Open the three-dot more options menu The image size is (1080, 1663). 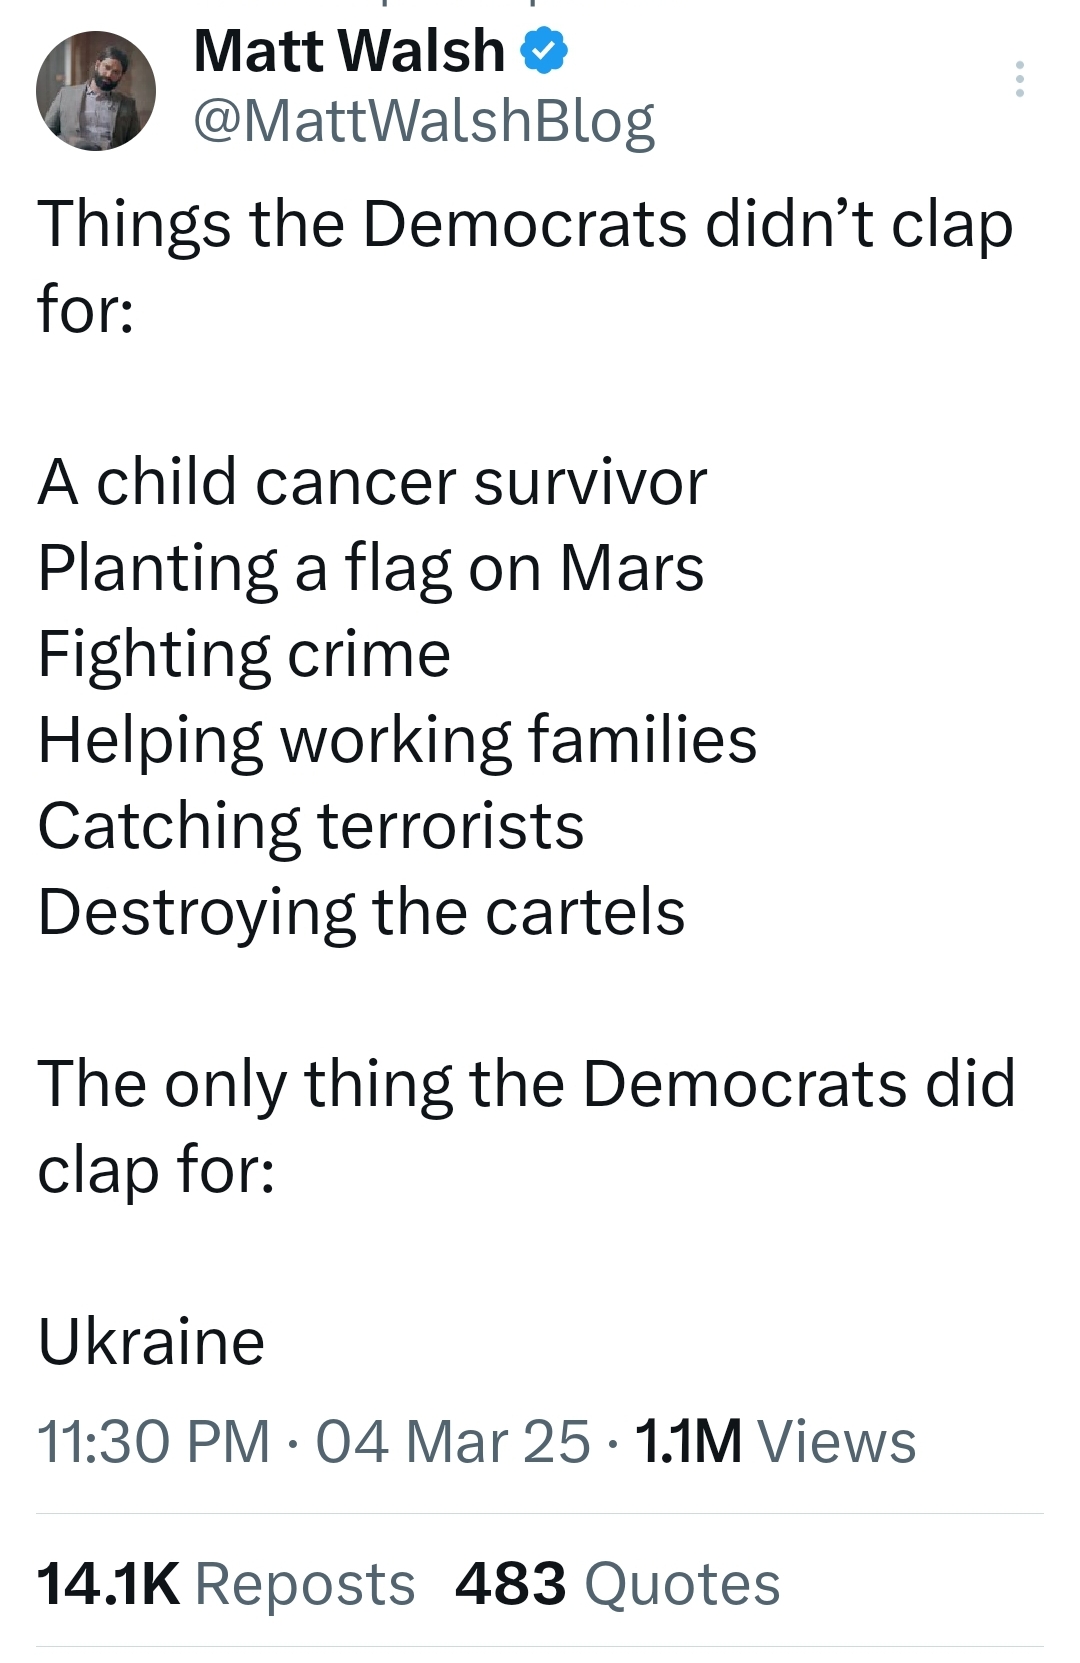[x=1019, y=79]
